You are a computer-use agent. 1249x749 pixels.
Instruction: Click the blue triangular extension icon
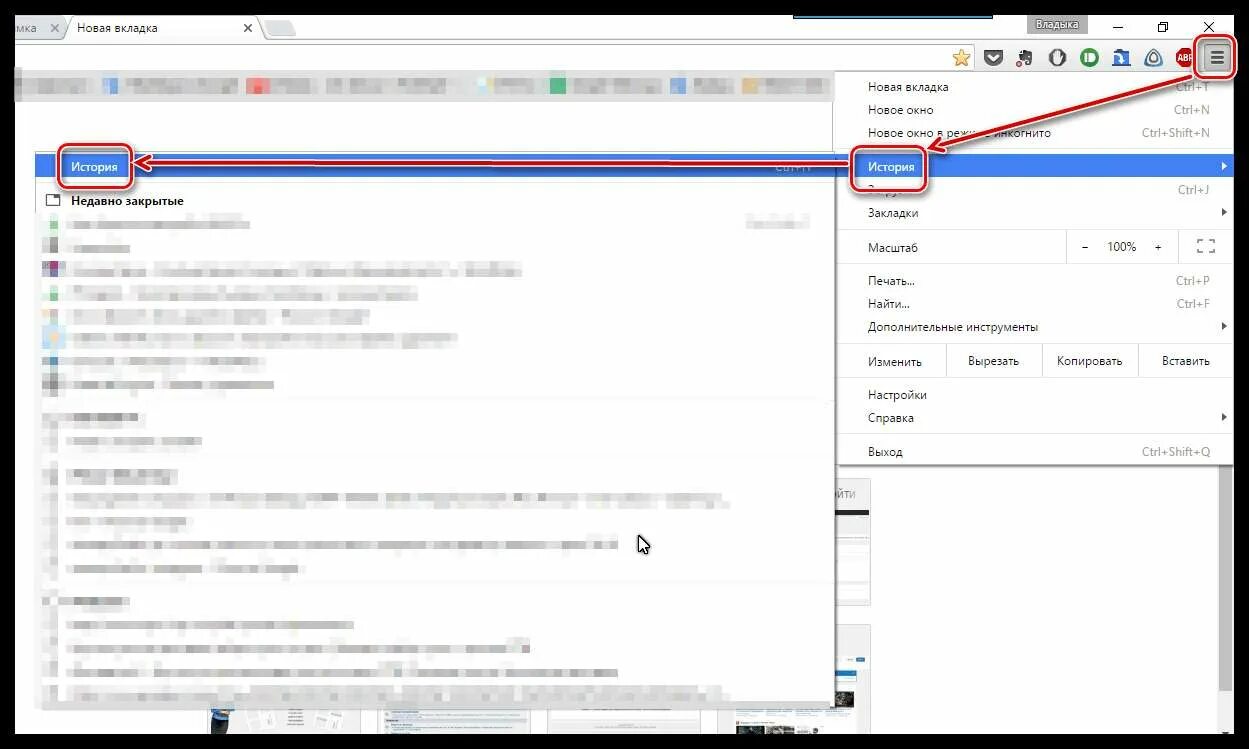click(x=1153, y=58)
